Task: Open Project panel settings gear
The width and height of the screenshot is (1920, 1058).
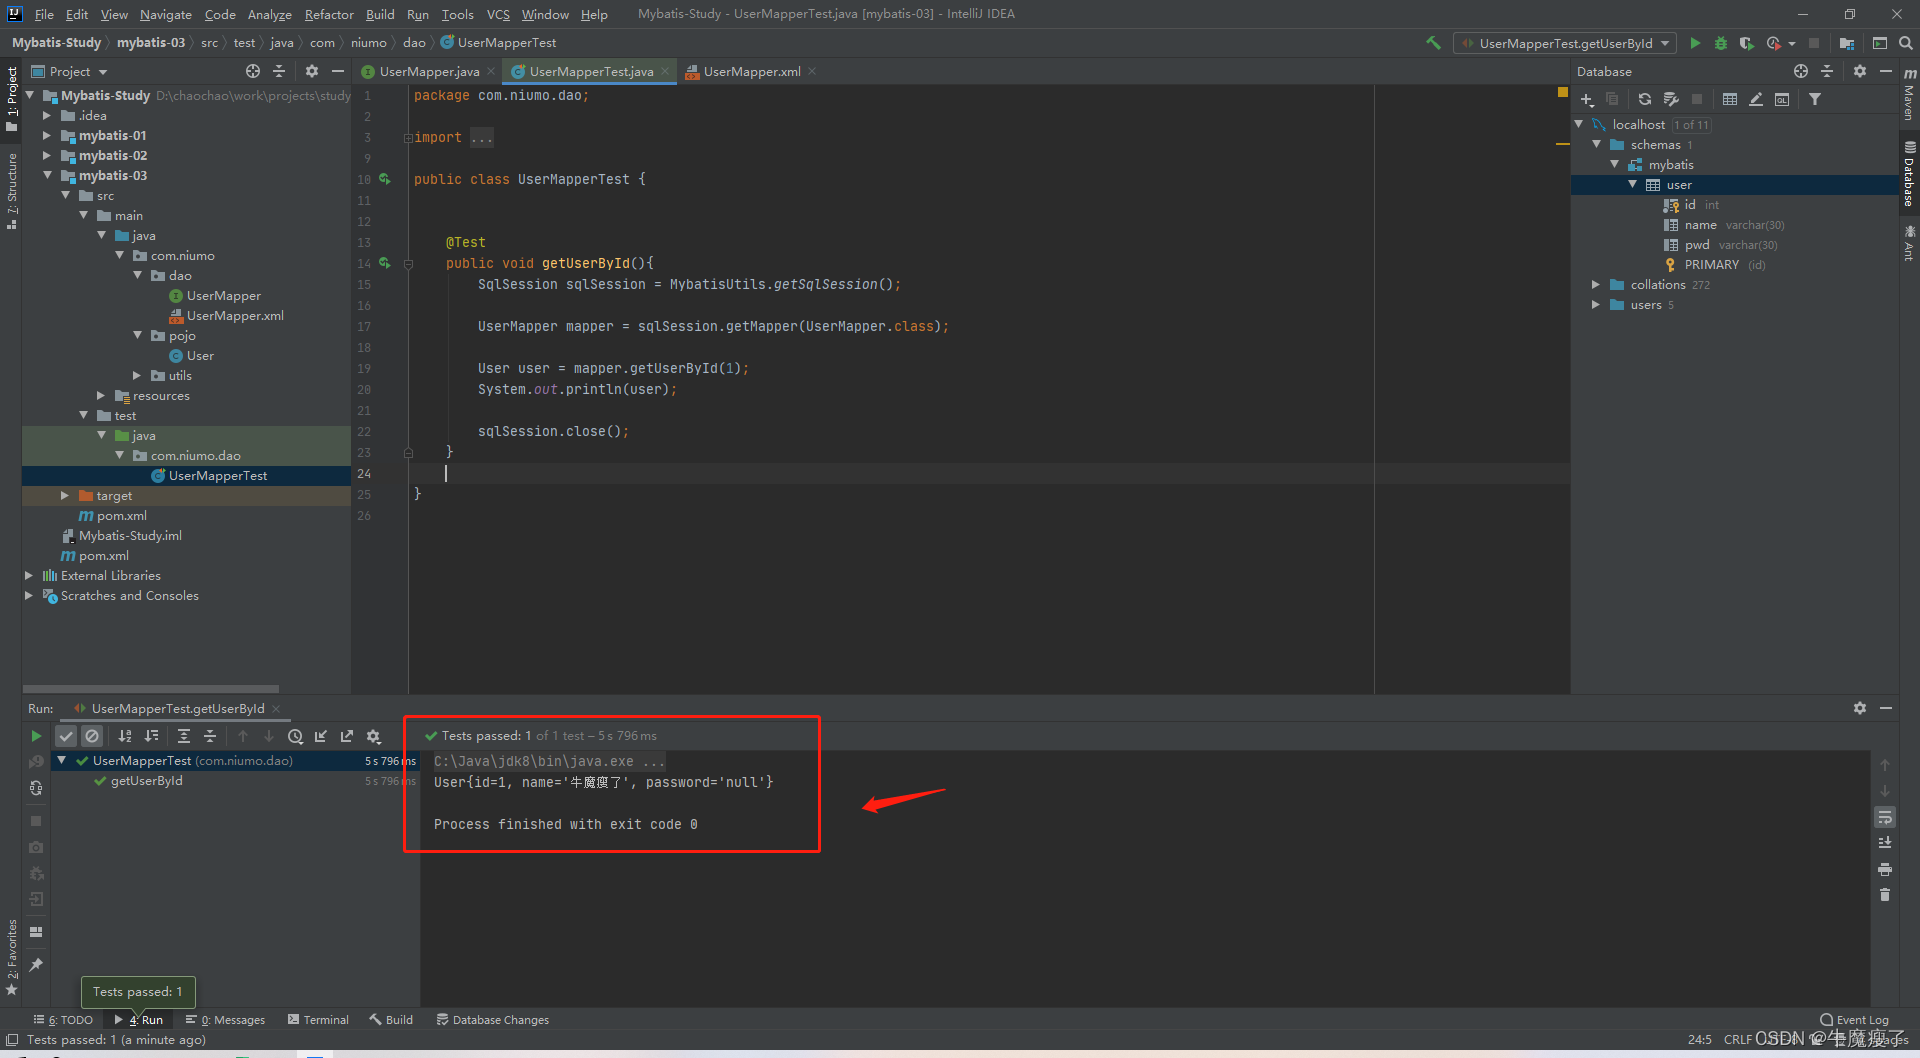Action: pyautogui.click(x=312, y=71)
